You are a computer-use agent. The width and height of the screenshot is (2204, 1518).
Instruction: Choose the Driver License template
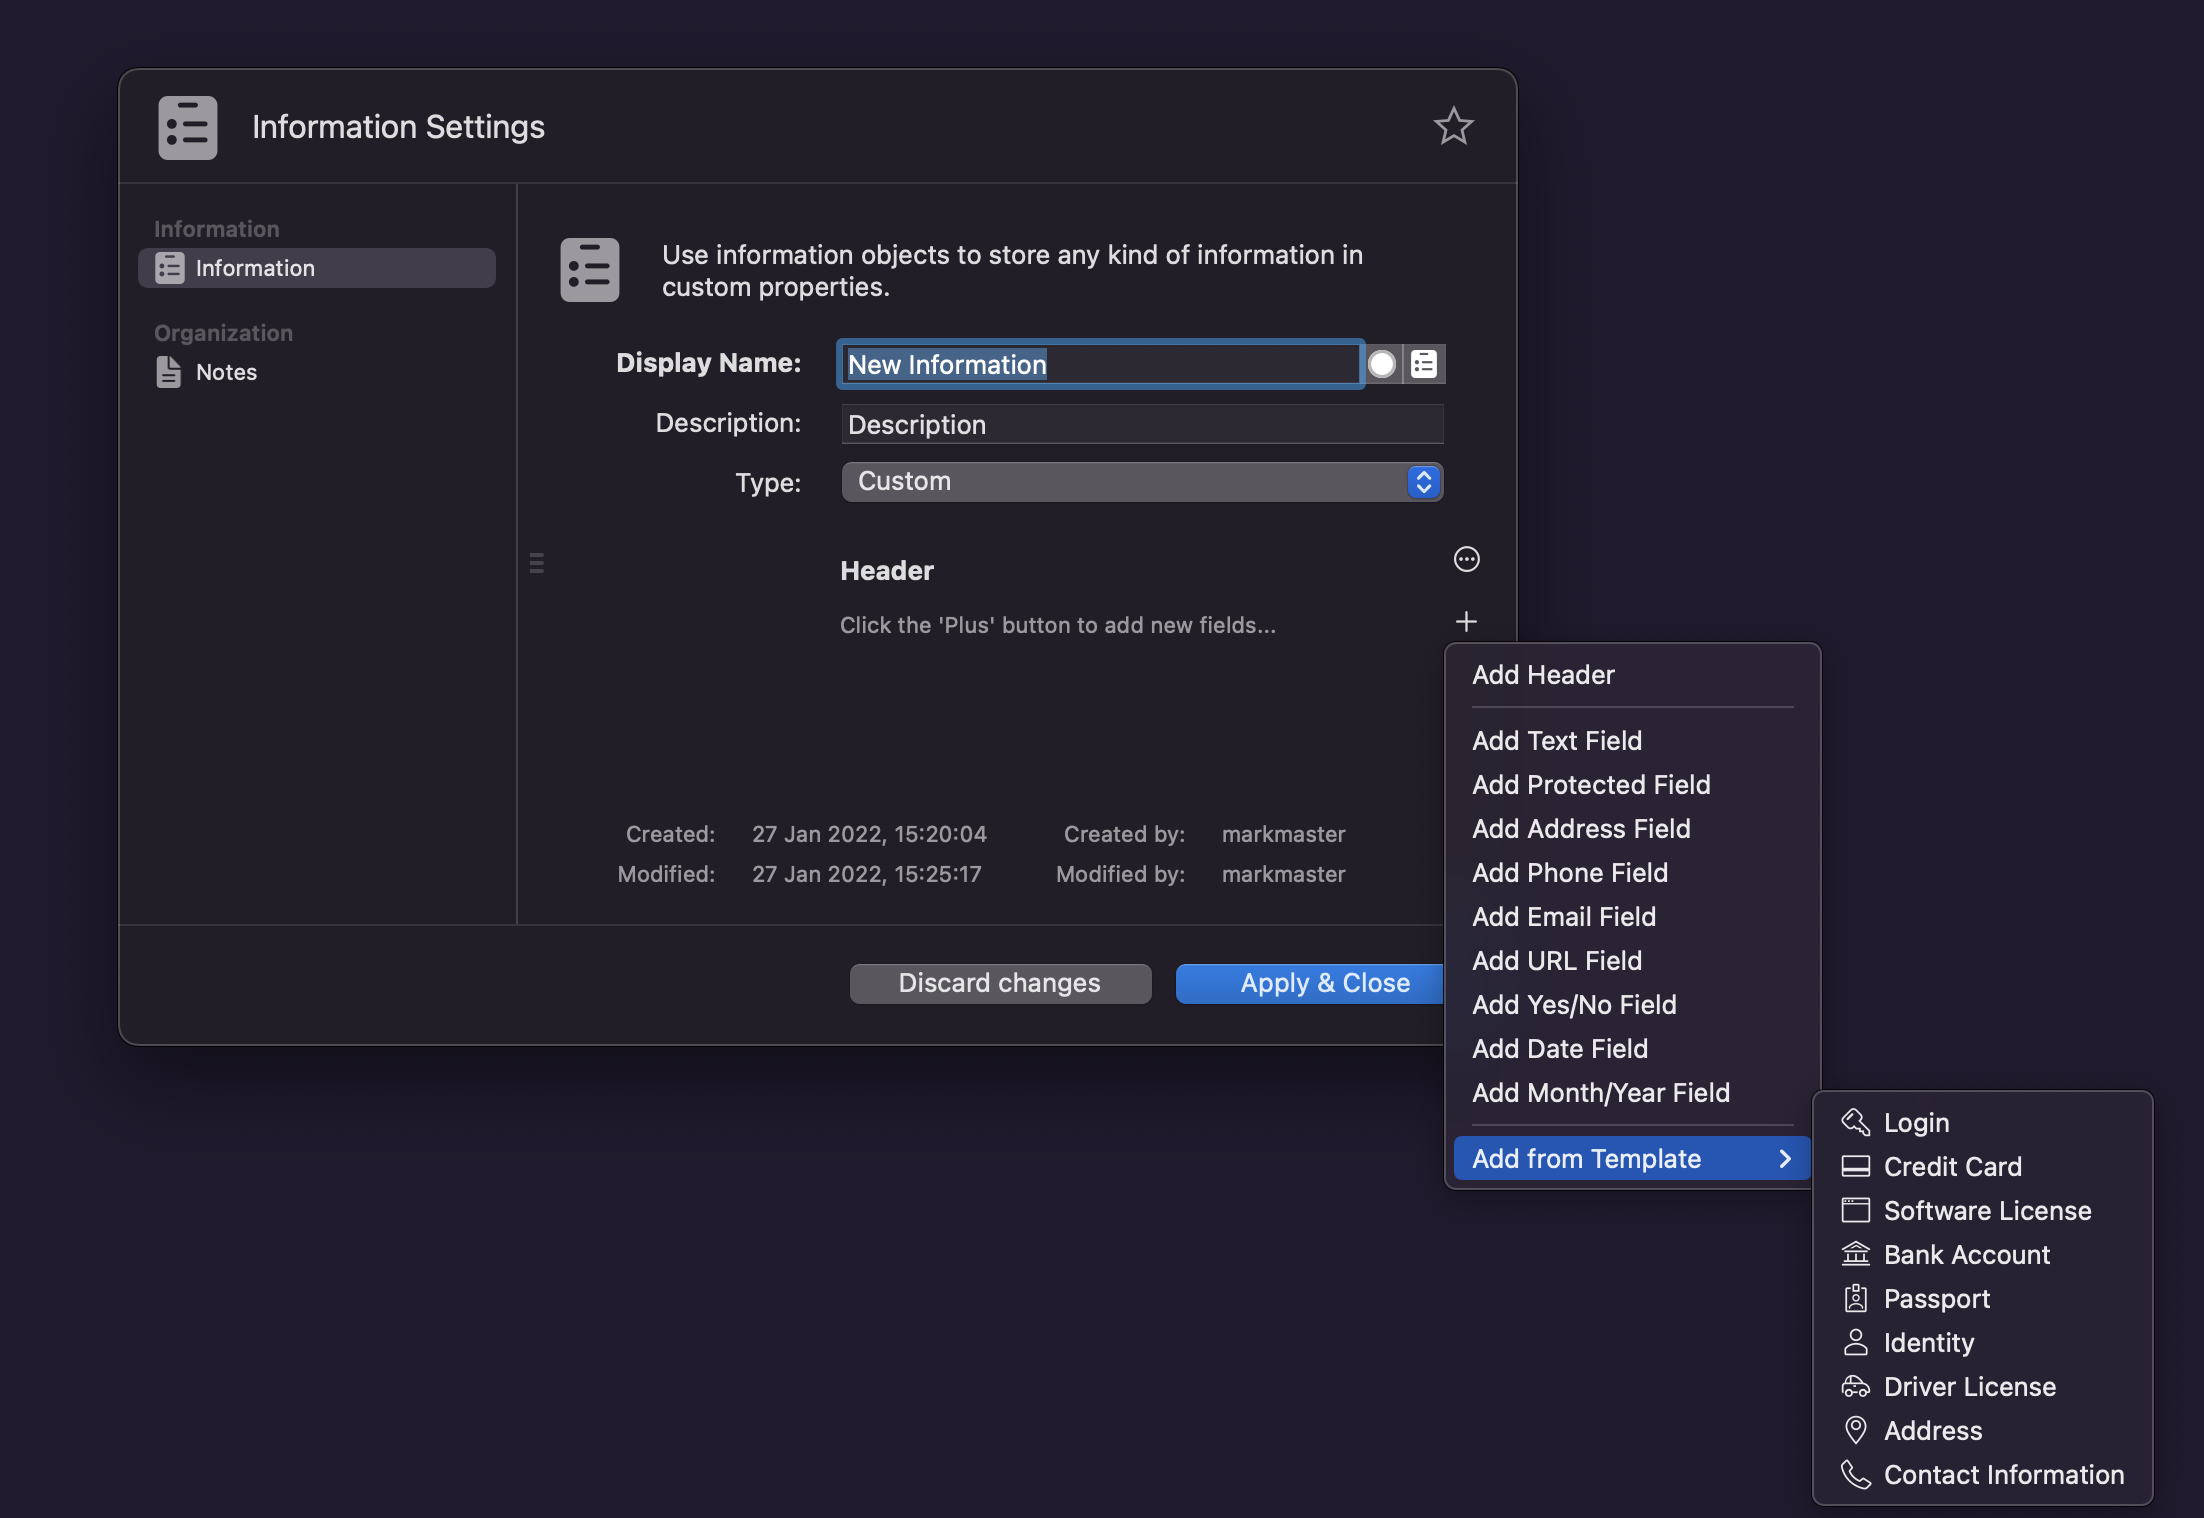point(1968,1386)
